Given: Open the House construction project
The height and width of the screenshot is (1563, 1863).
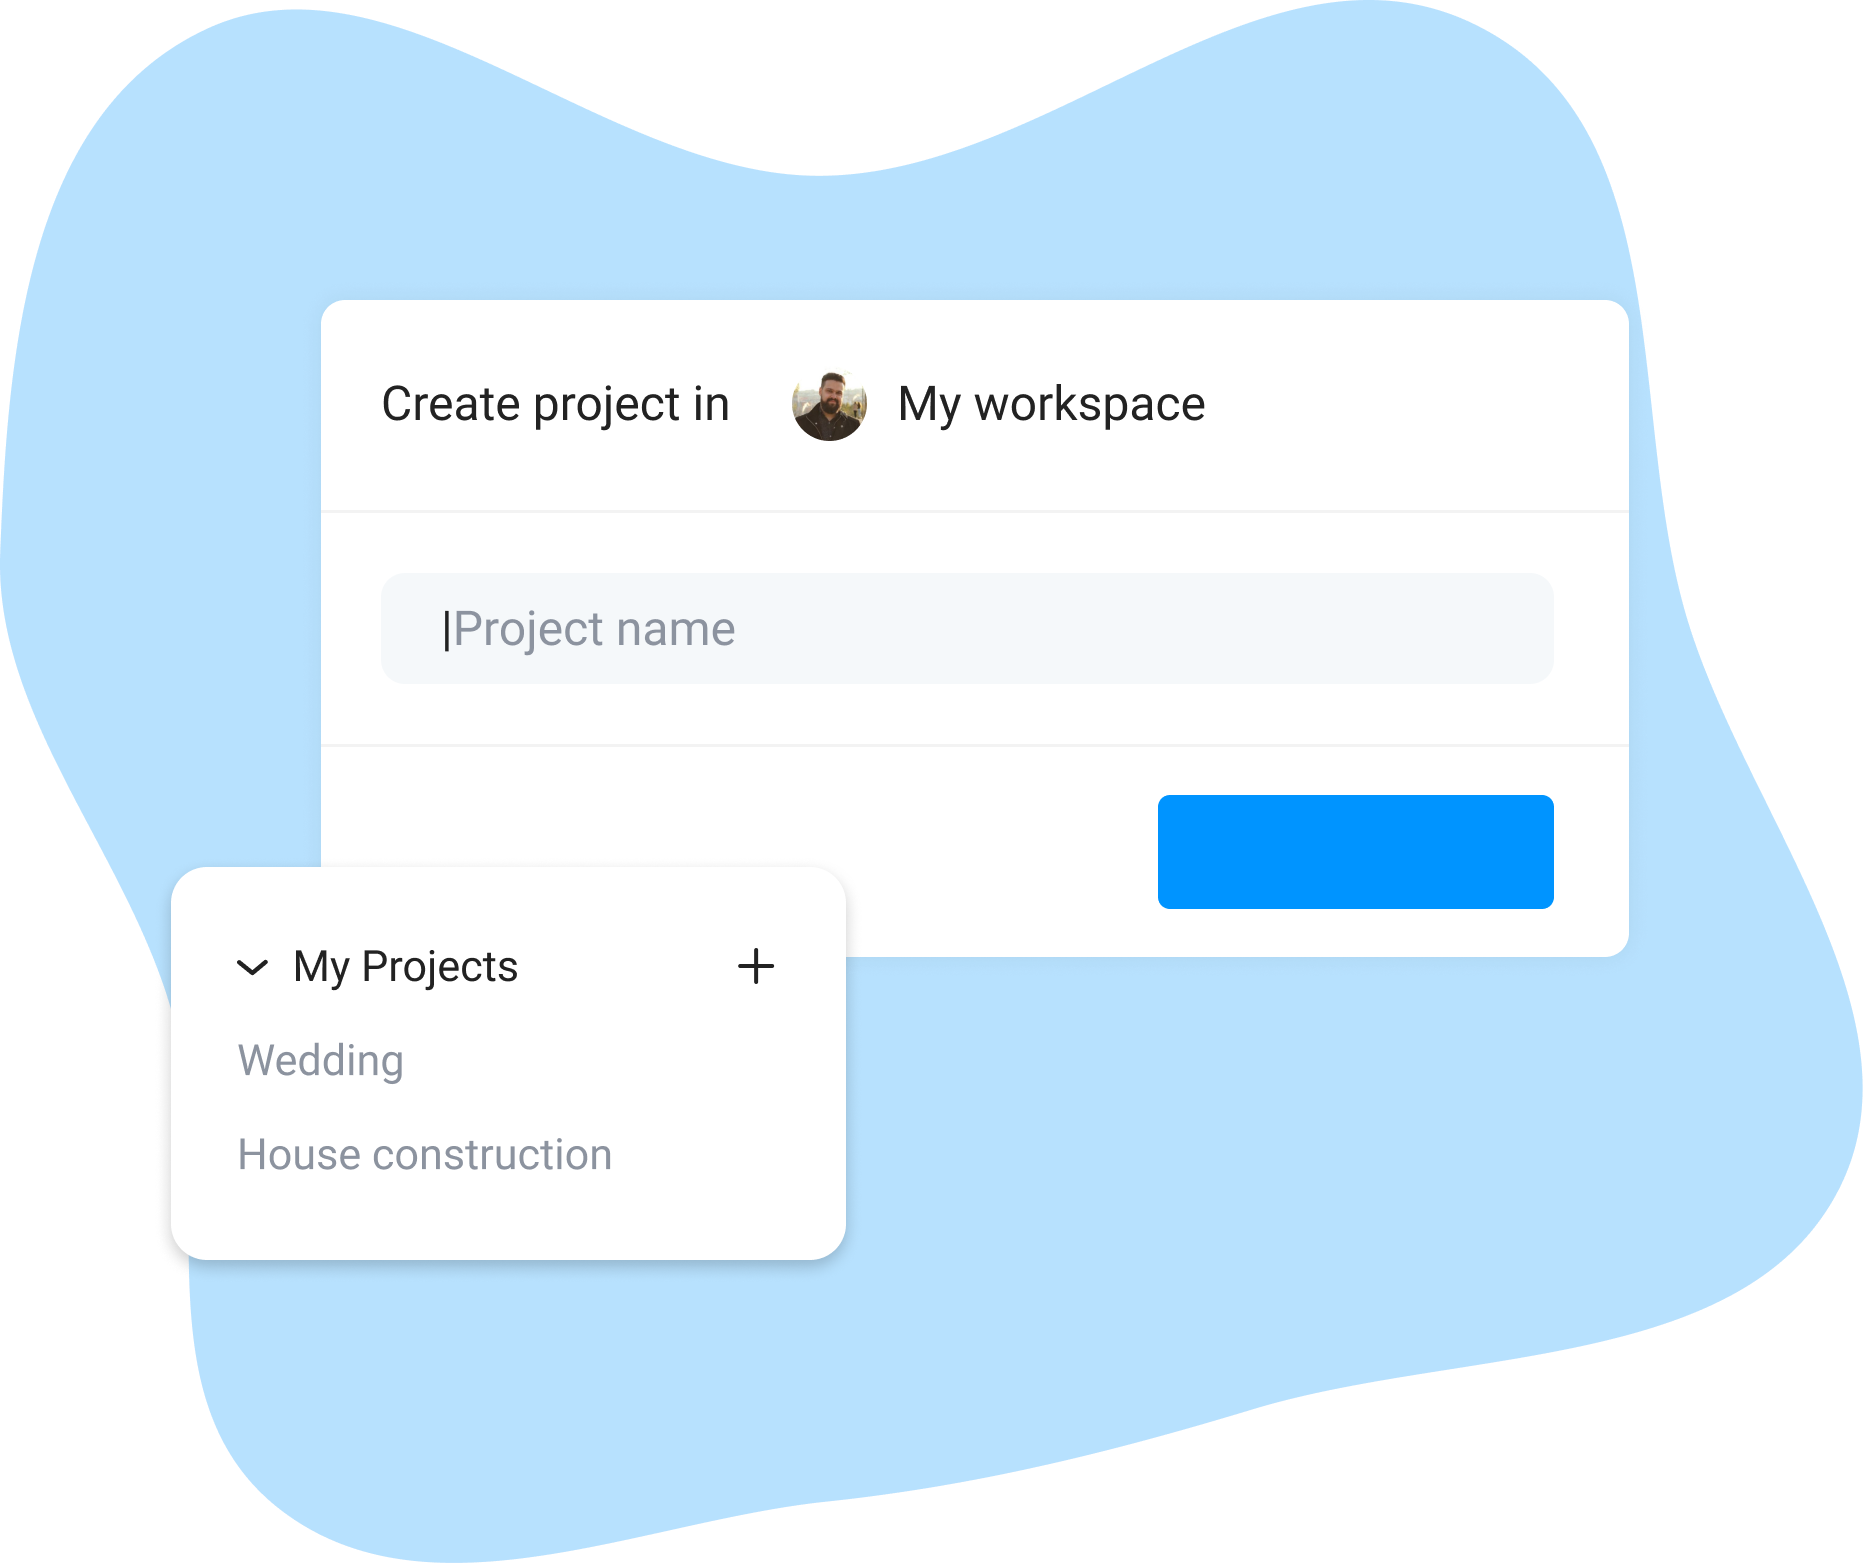Looking at the screenshot, I should 425,1154.
